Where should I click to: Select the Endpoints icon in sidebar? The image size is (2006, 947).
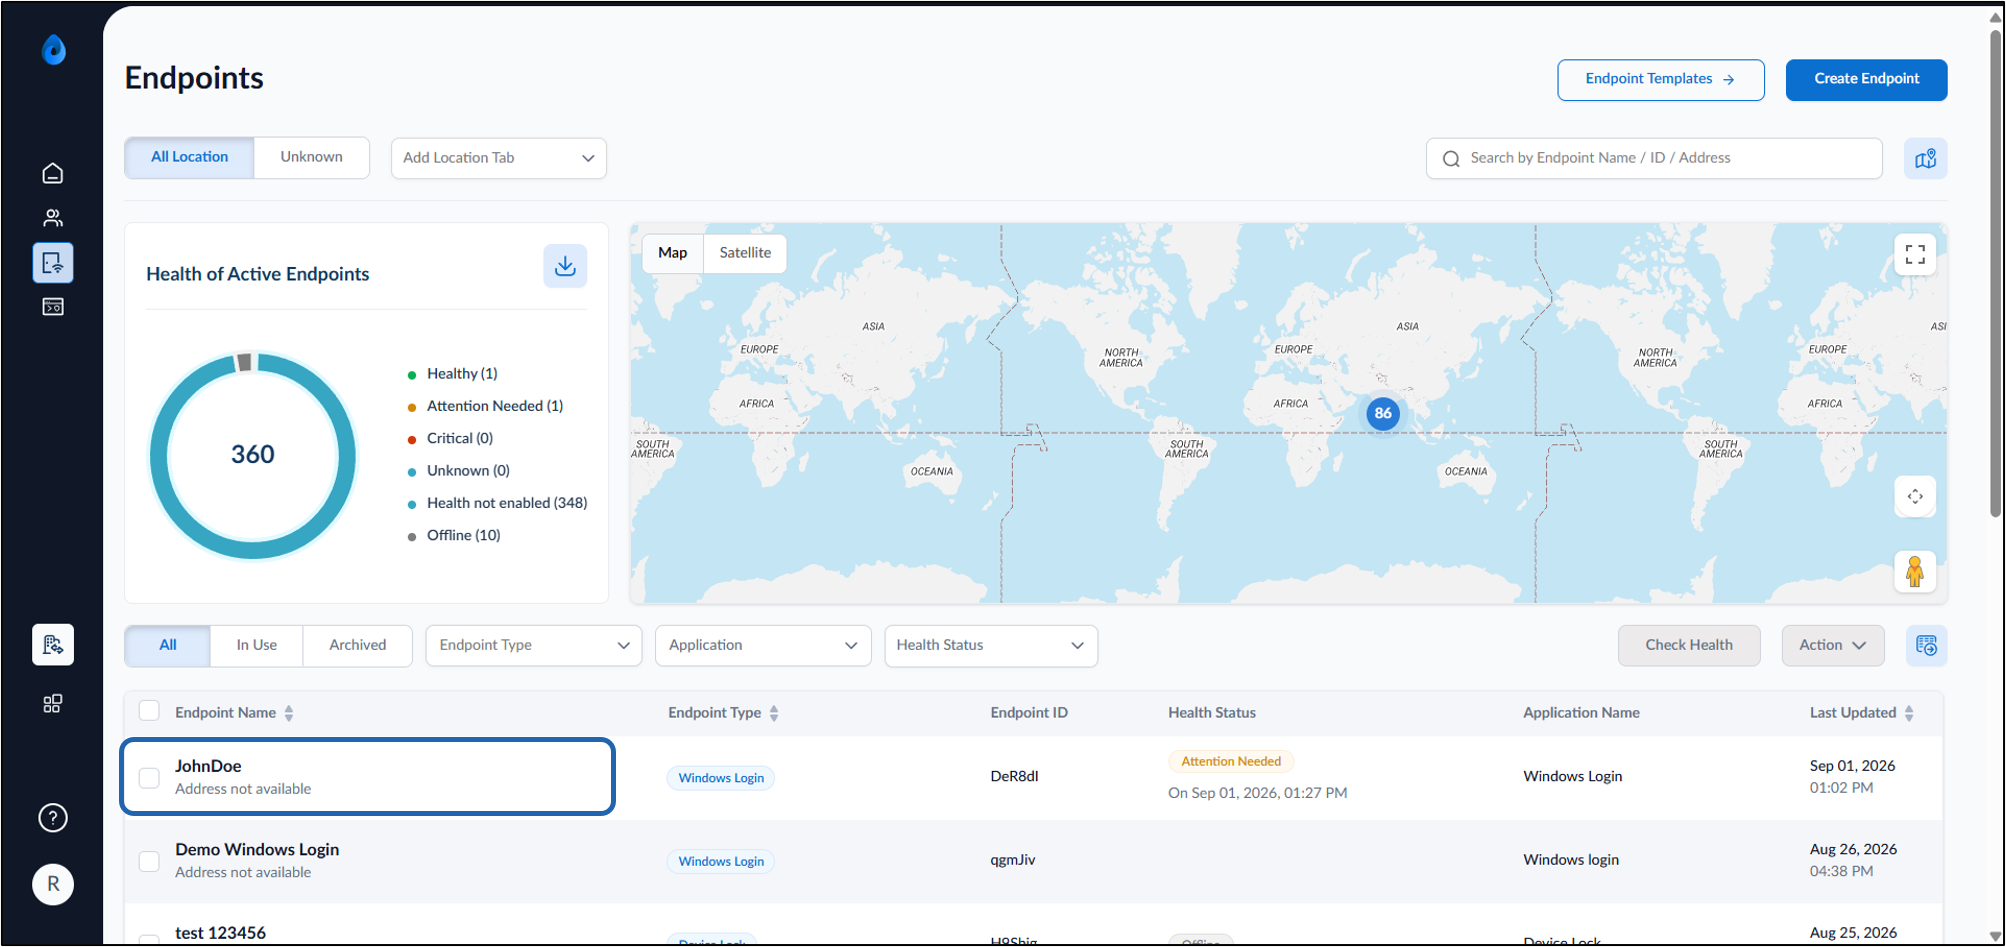click(x=53, y=263)
